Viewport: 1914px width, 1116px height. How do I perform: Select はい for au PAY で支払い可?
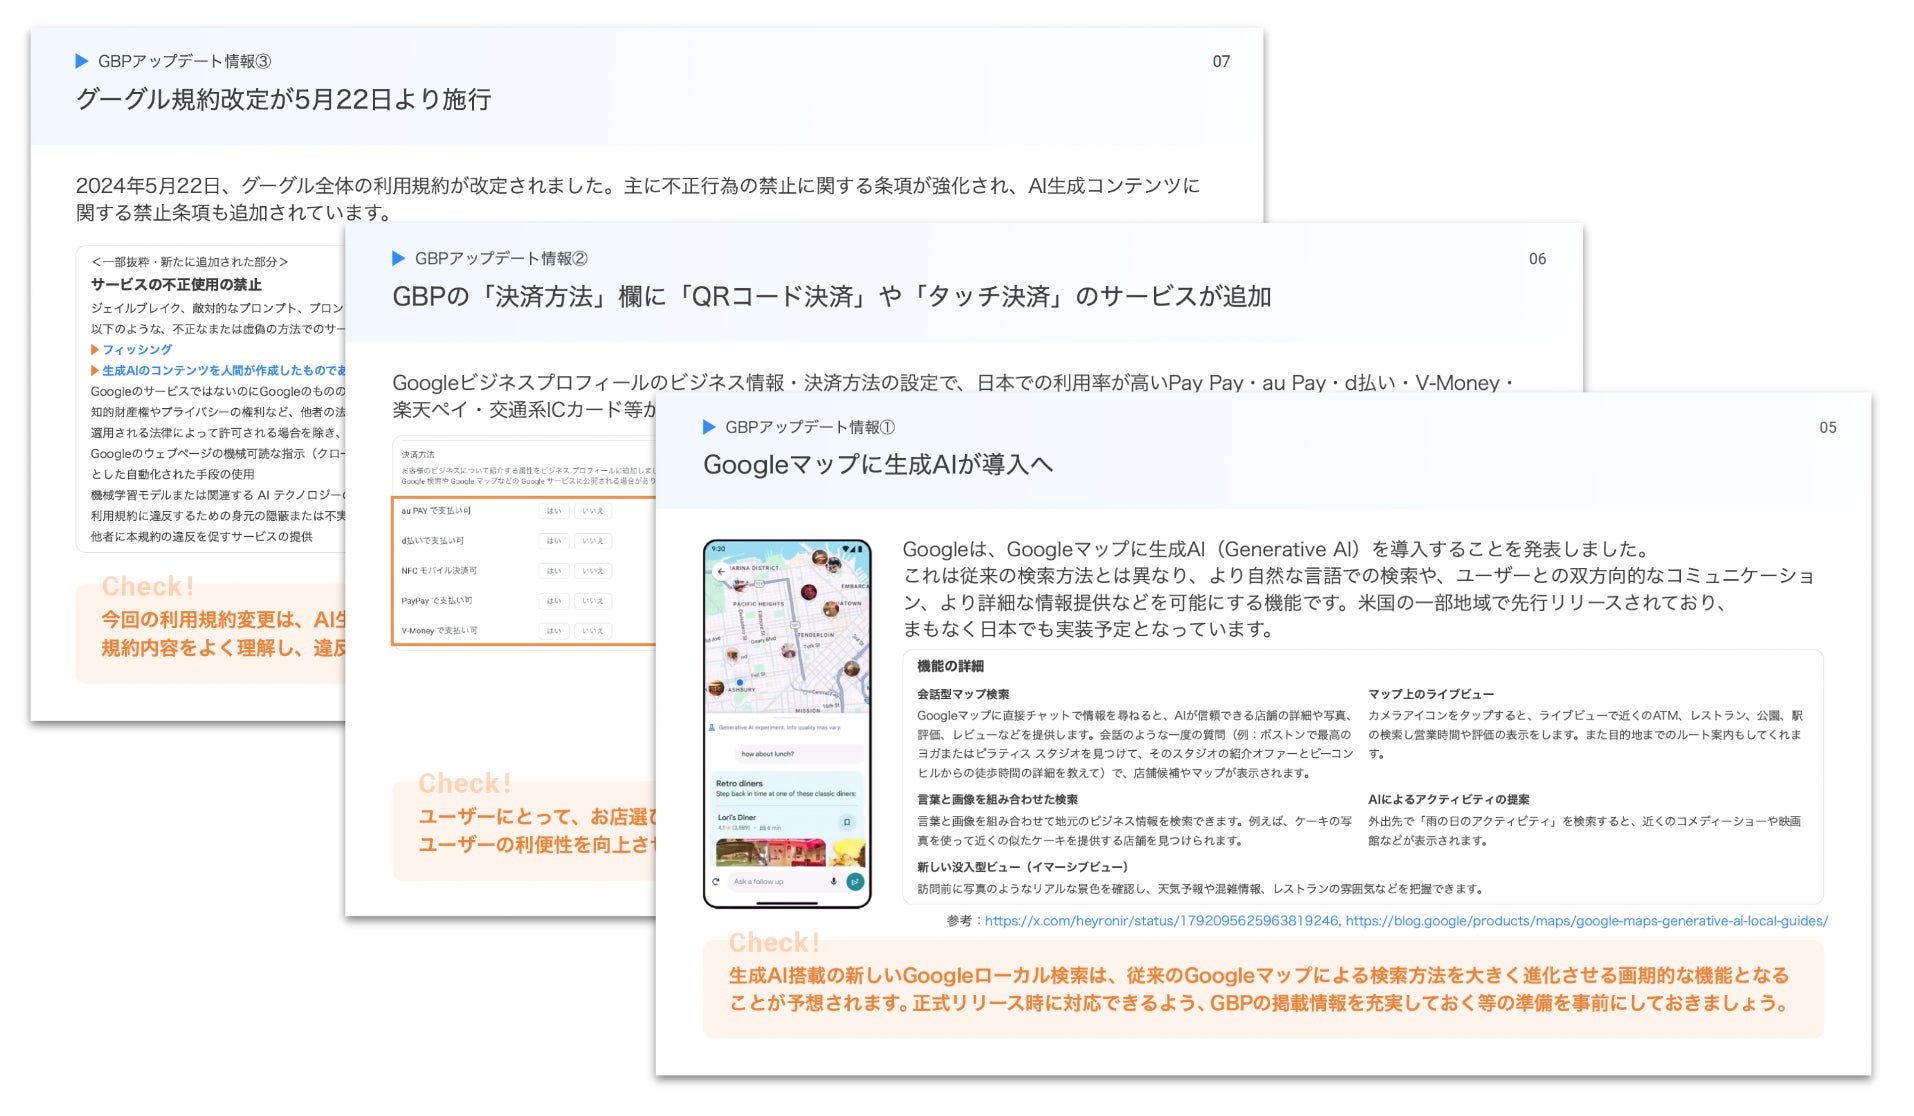[553, 511]
